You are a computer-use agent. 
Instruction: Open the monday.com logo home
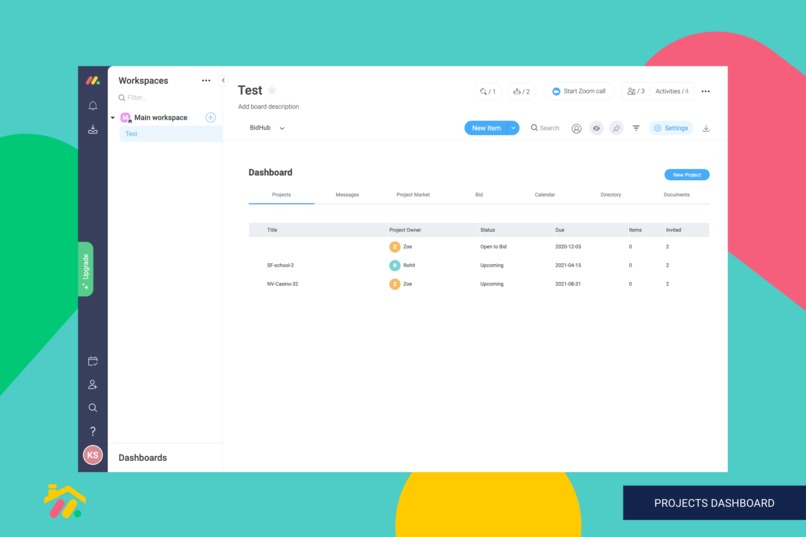(x=93, y=81)
